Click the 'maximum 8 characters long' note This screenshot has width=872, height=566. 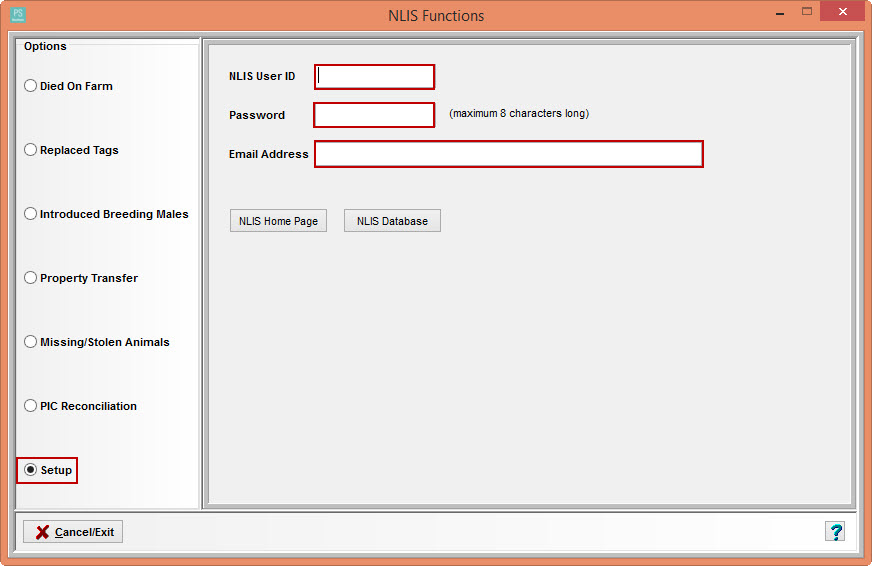point(519,113)
